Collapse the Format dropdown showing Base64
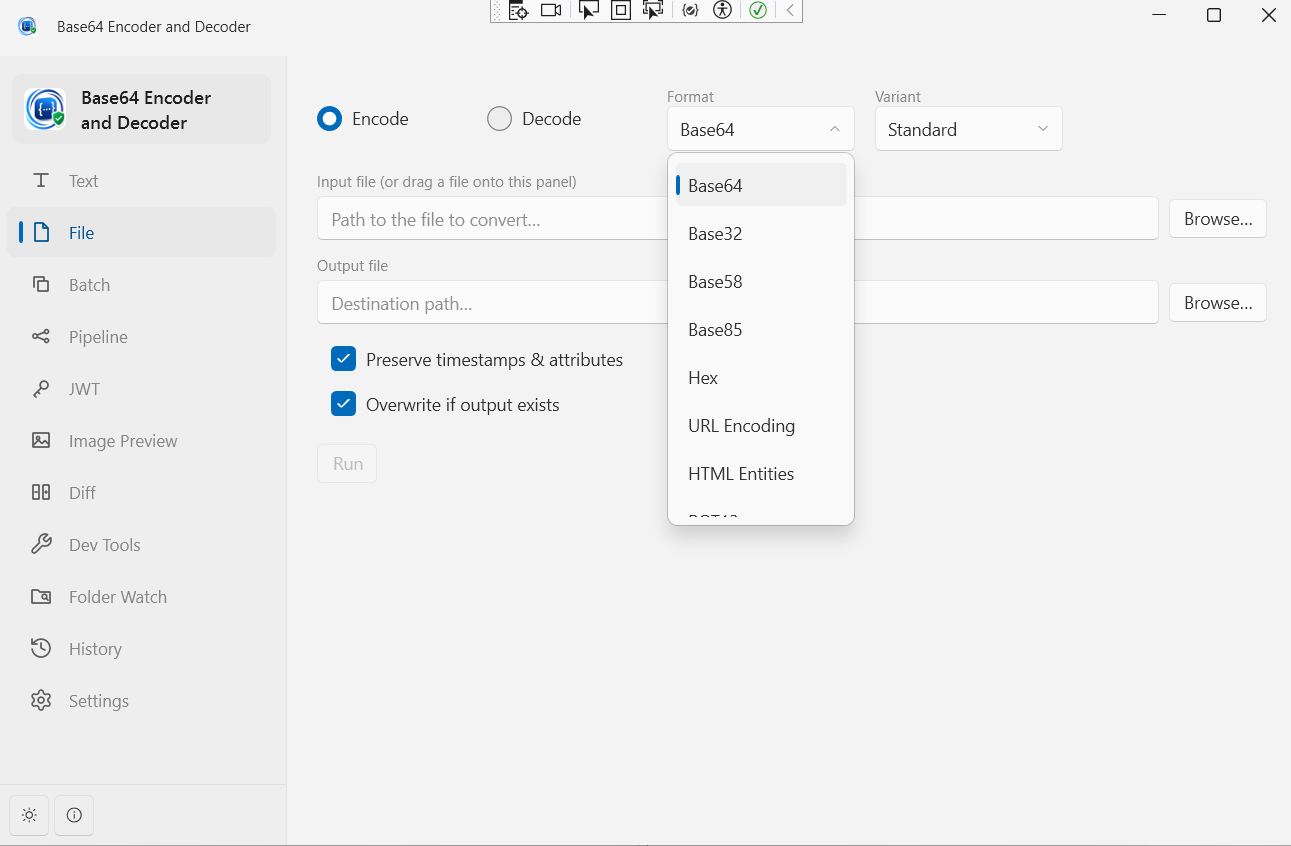Image resolution: width=1291 pixels, height=846 pixels. coord(760,129)
